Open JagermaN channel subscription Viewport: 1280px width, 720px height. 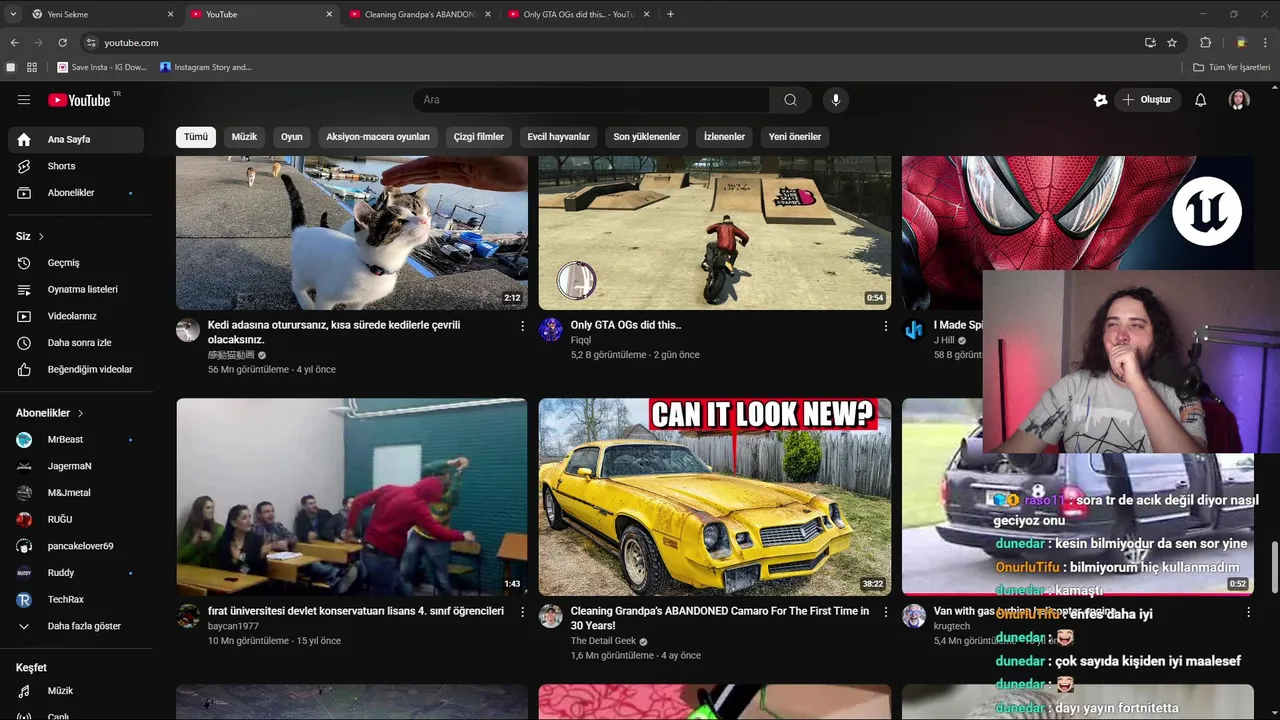[x=76, y=466]
